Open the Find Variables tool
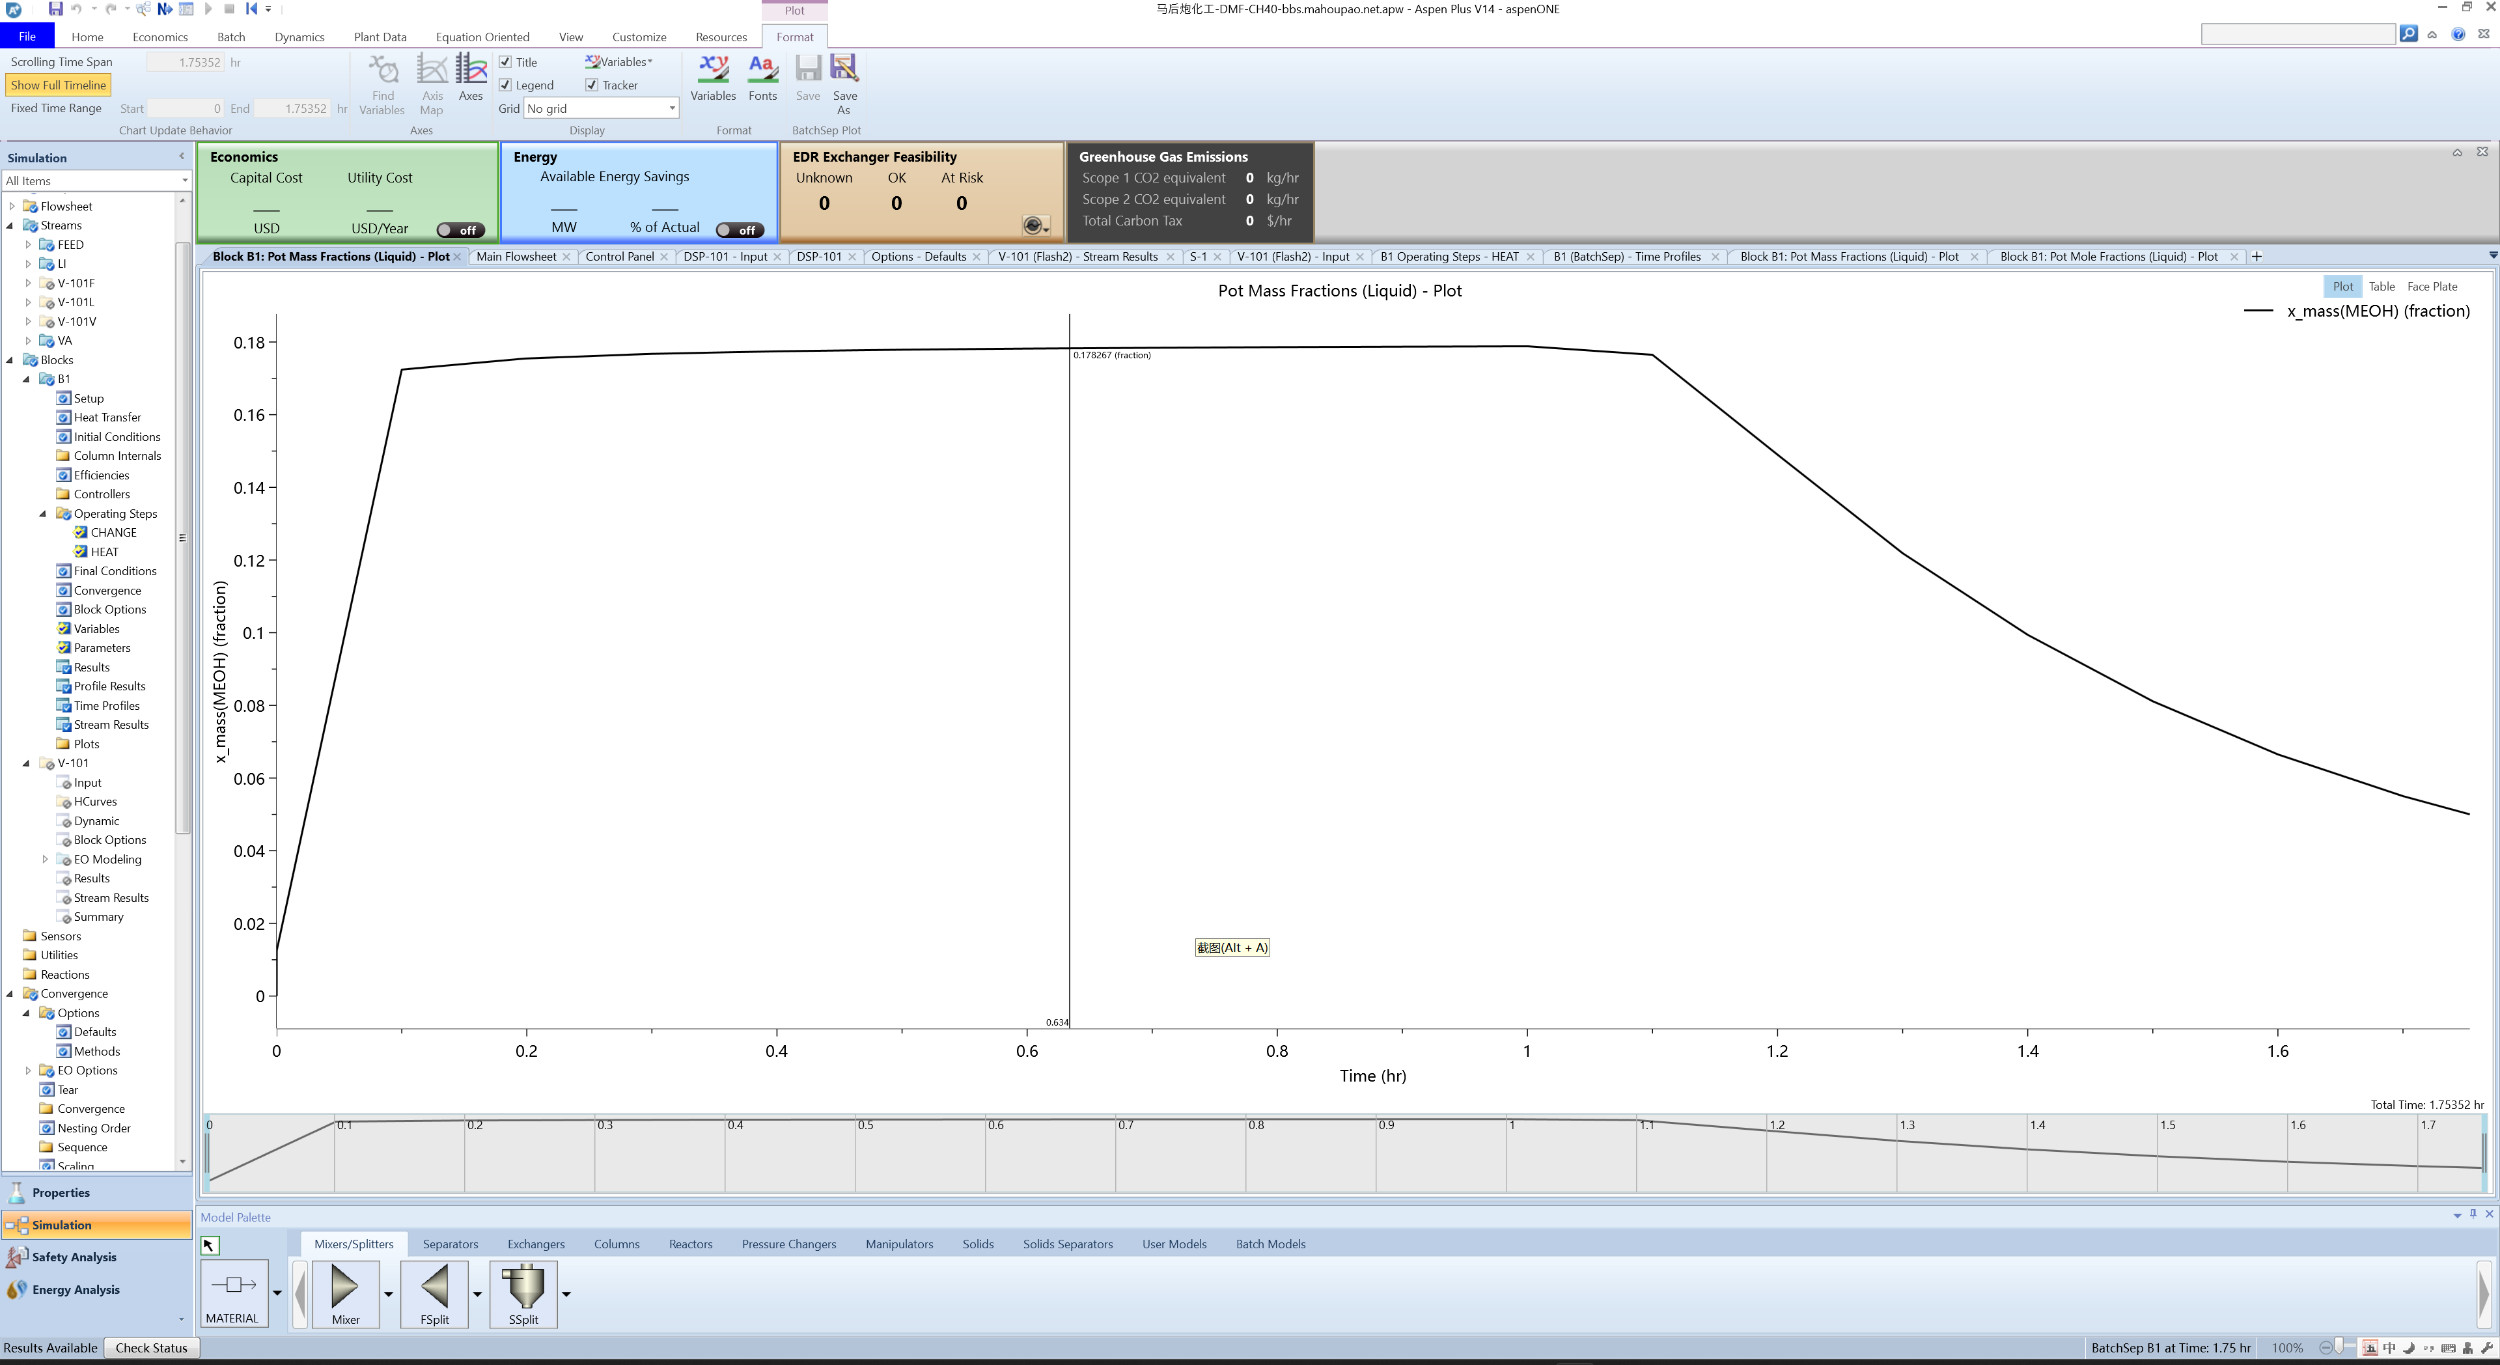The width and height of the screenshot is (2500, 1365). coord(382,84)
